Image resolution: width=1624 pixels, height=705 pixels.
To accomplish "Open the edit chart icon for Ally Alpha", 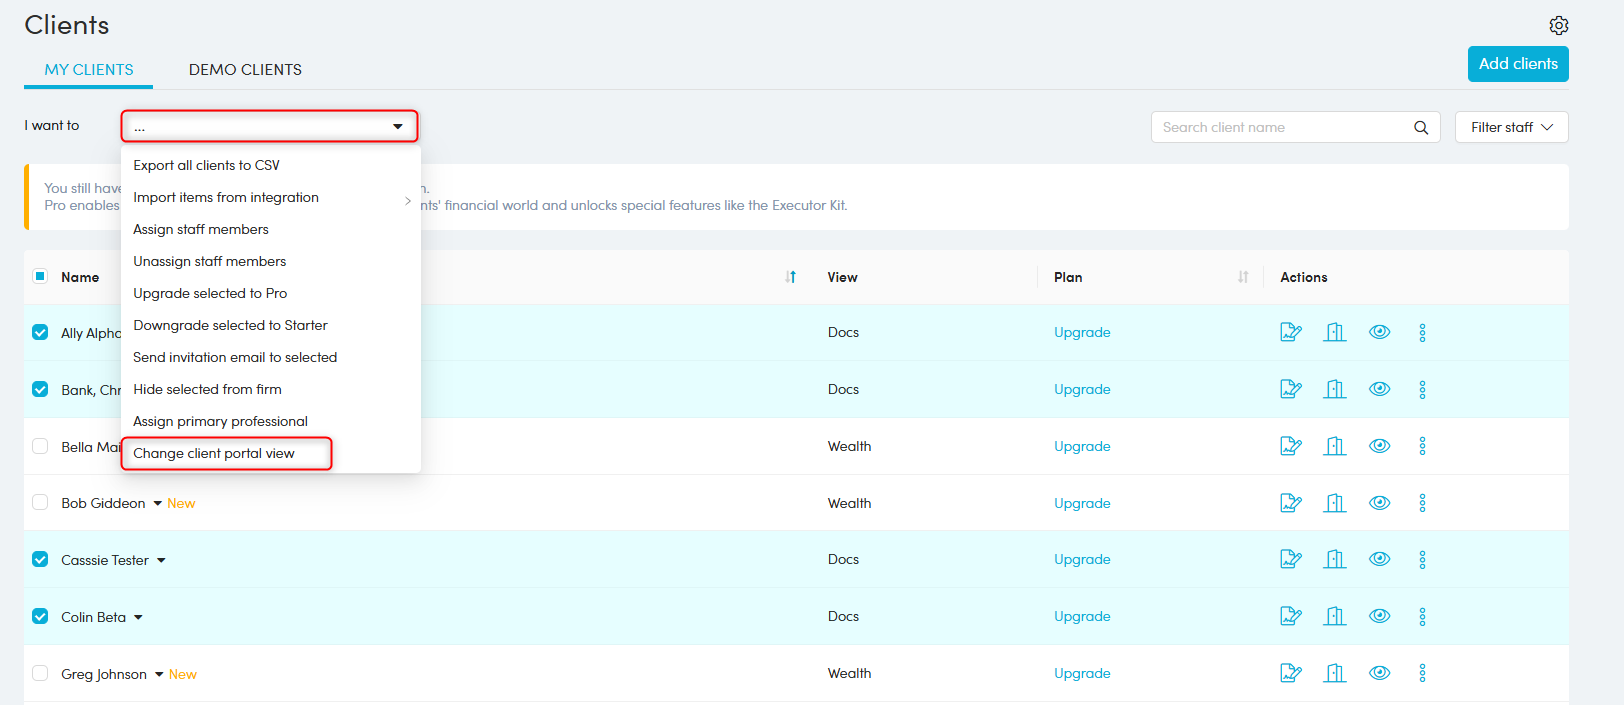I will [1290, 332].
